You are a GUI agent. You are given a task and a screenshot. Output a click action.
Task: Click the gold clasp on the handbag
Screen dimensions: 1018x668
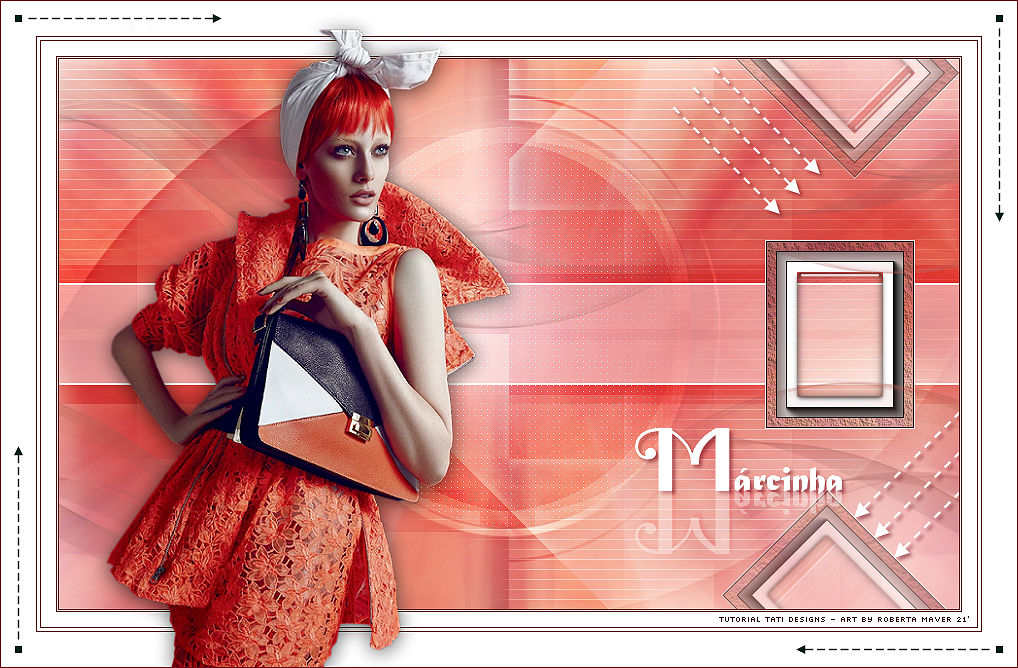pyautogui.click(x=361, y=428)
